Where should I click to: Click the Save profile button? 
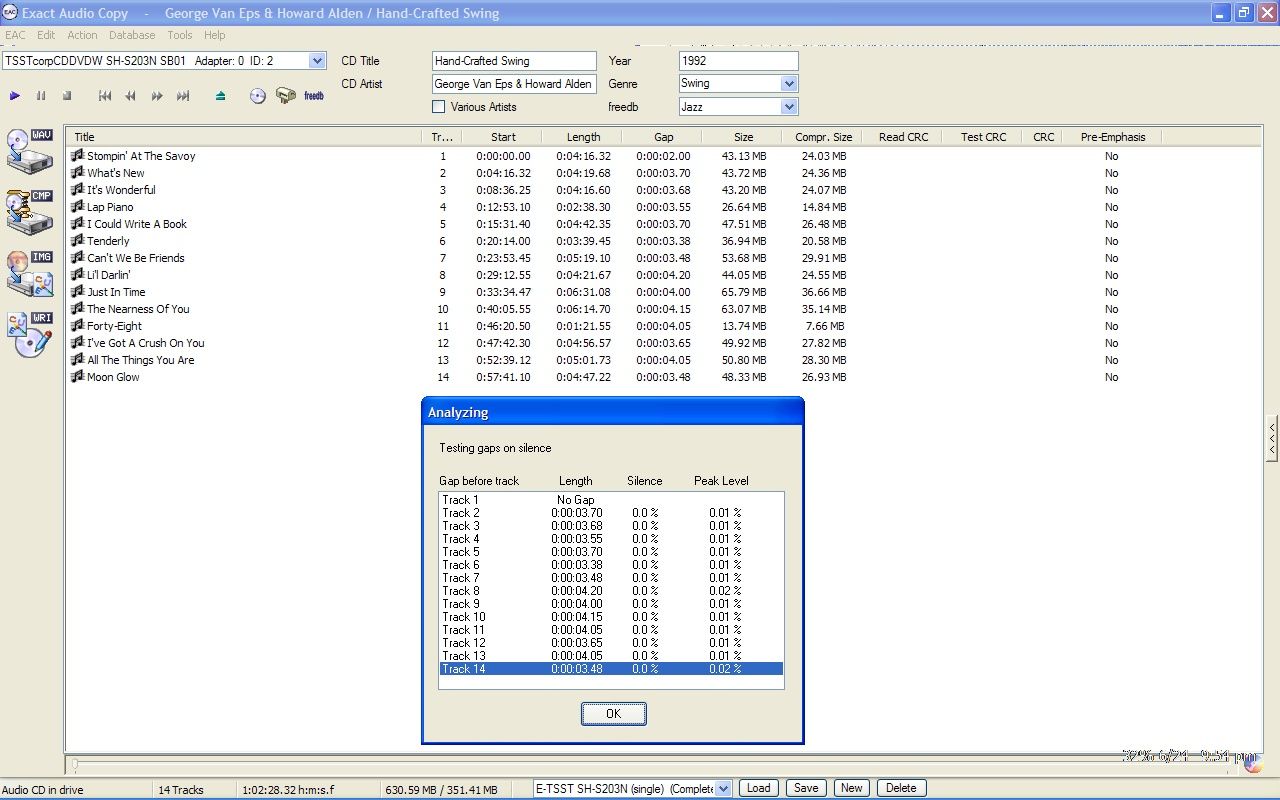[806, 788]
